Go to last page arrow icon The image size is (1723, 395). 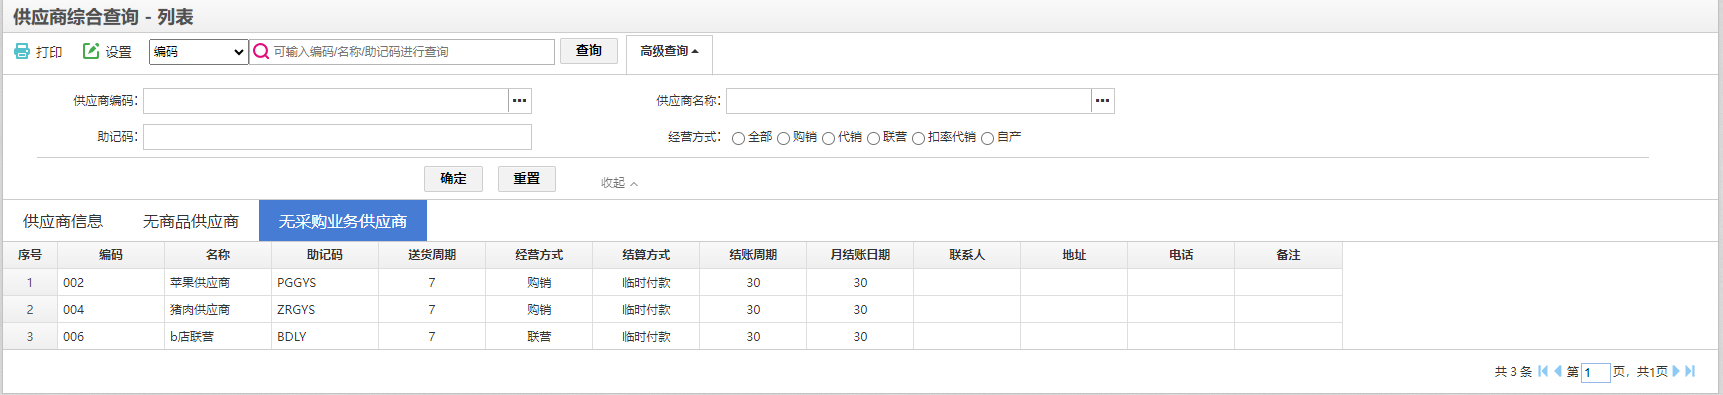[1690, 371]
